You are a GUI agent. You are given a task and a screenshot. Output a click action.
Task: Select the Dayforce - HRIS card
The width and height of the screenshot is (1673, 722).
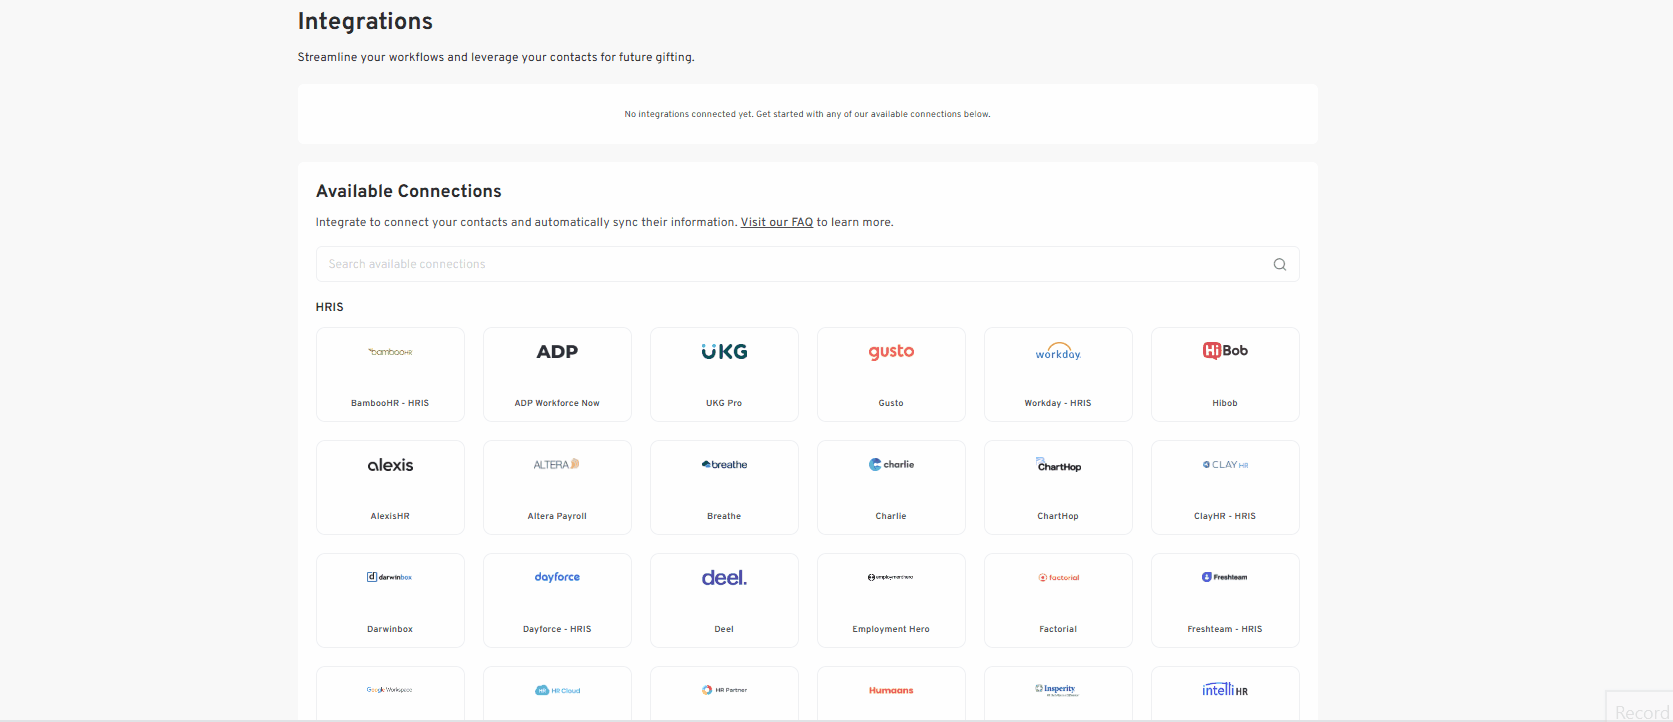pos(557,600)
